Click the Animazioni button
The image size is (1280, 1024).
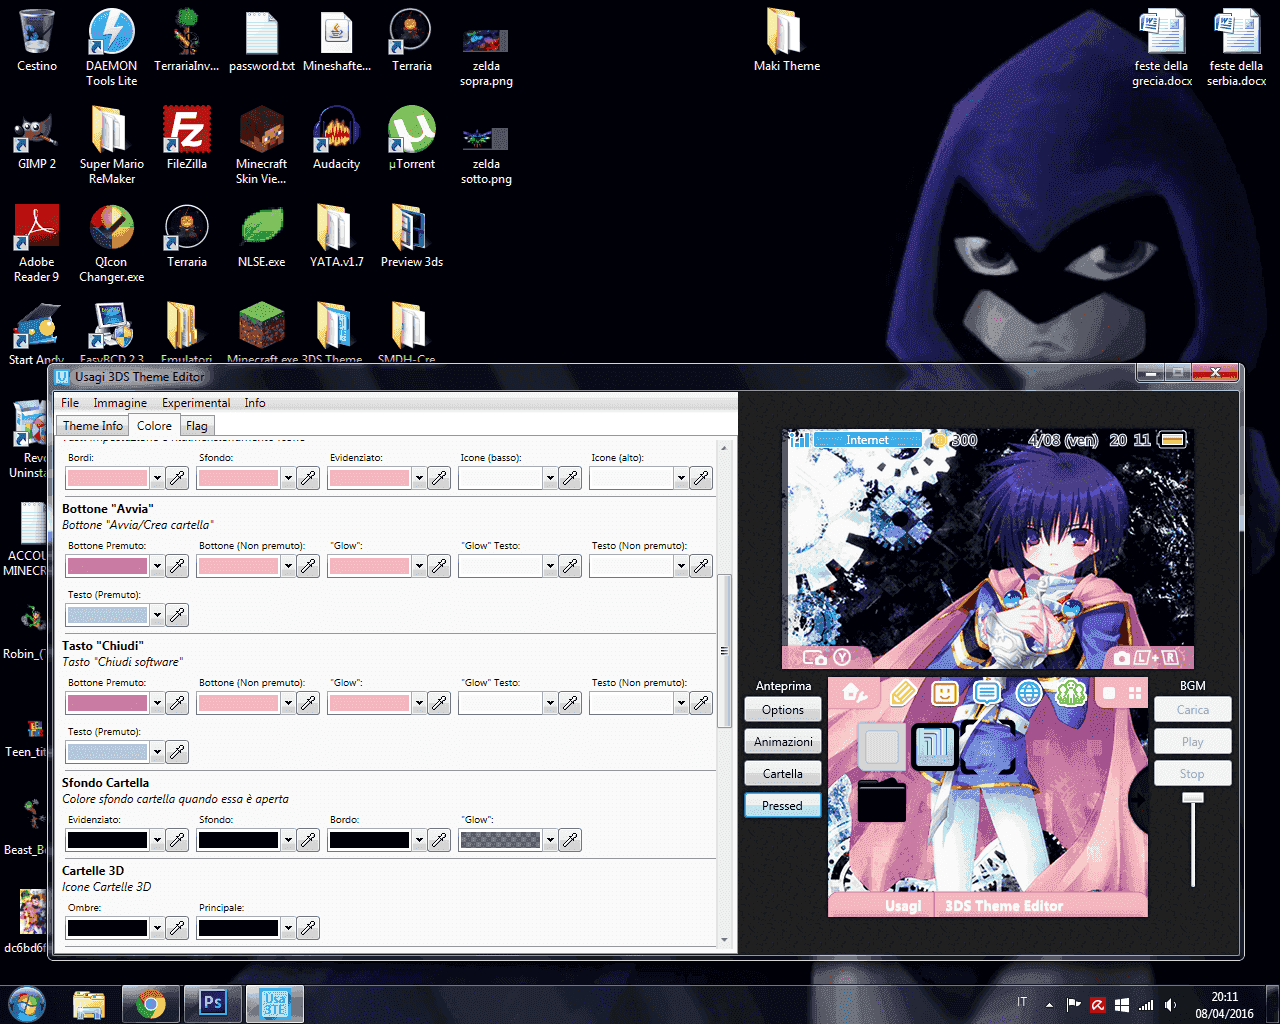pyautogui.click(x=783, y=742)
